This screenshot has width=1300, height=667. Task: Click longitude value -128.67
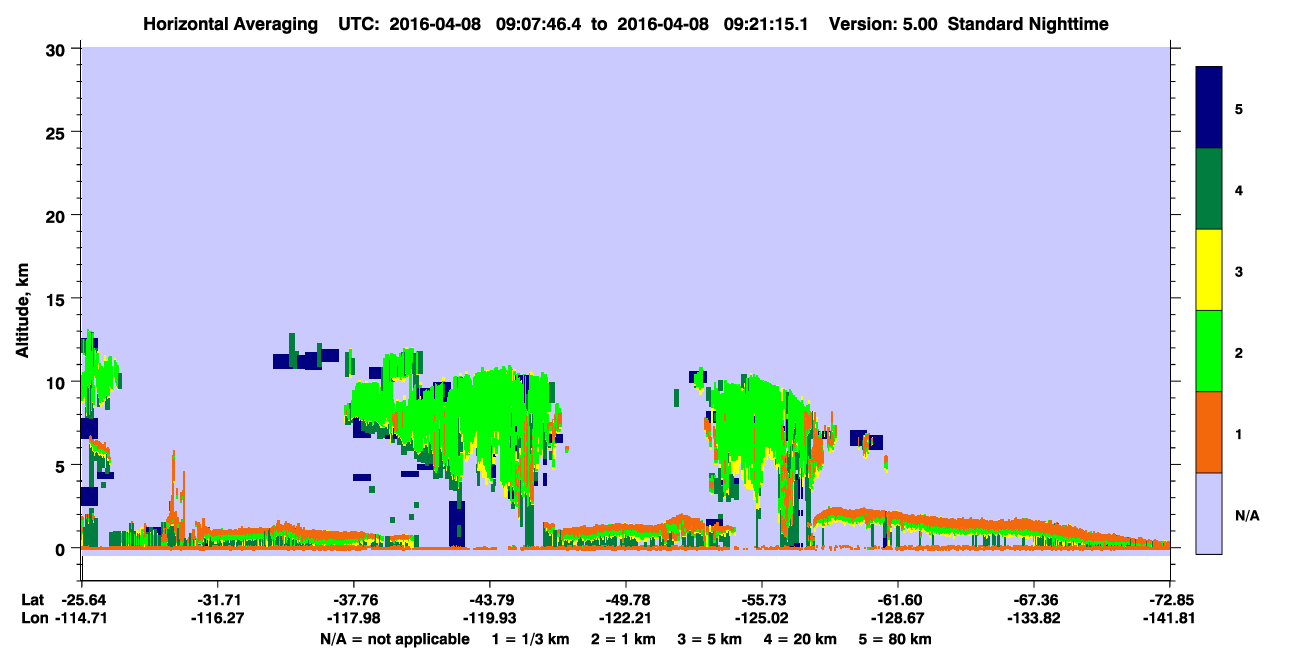click(898, 618)
